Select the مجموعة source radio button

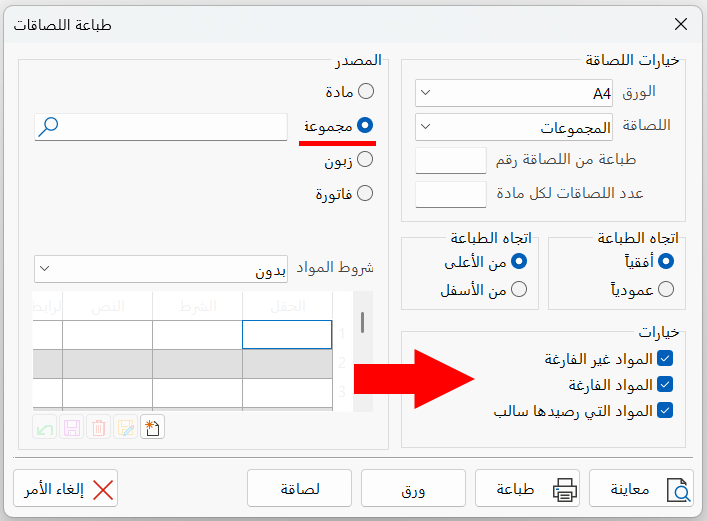[365, 125]
